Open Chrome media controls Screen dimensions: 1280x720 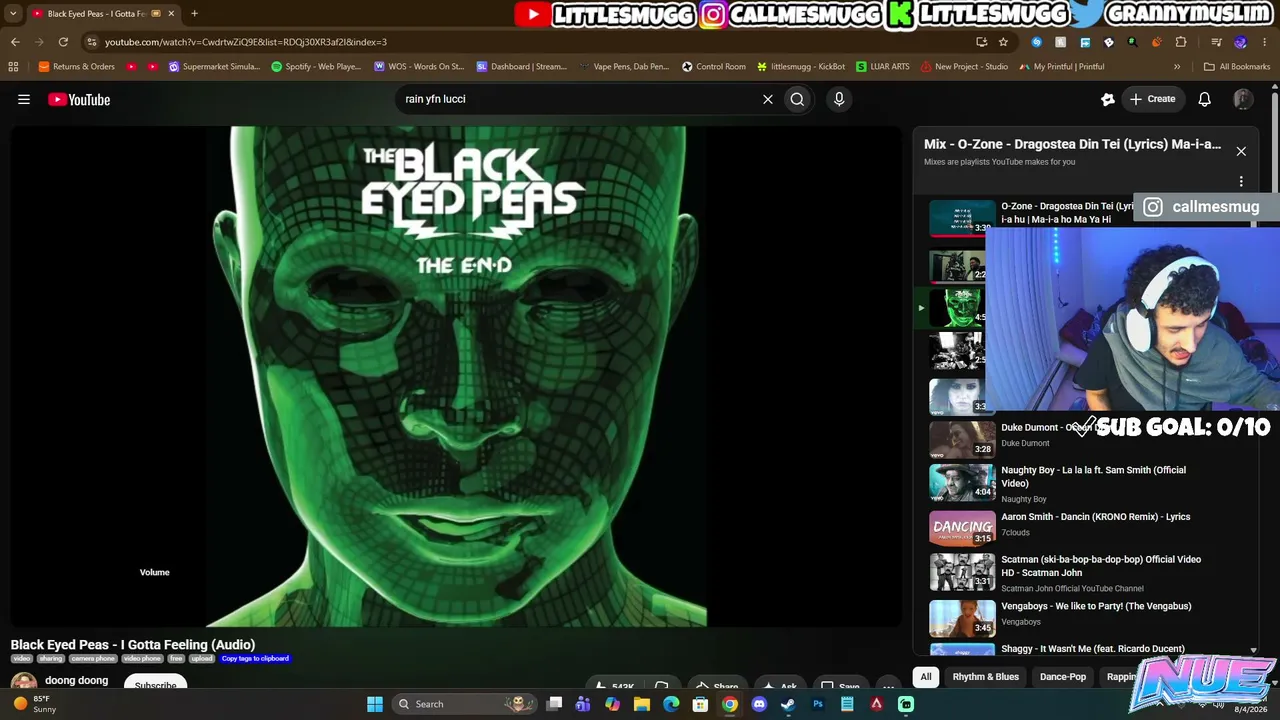tap(1216, 42)
